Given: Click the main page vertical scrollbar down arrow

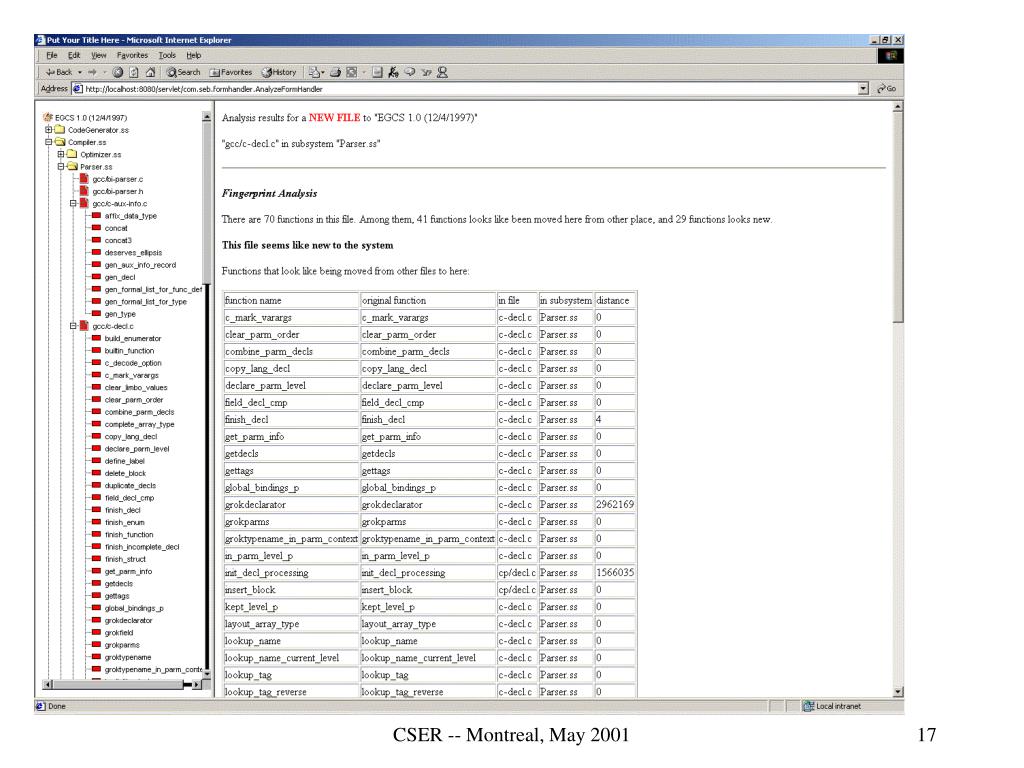Looking at the screenshot, I should [x=898, y=692].
